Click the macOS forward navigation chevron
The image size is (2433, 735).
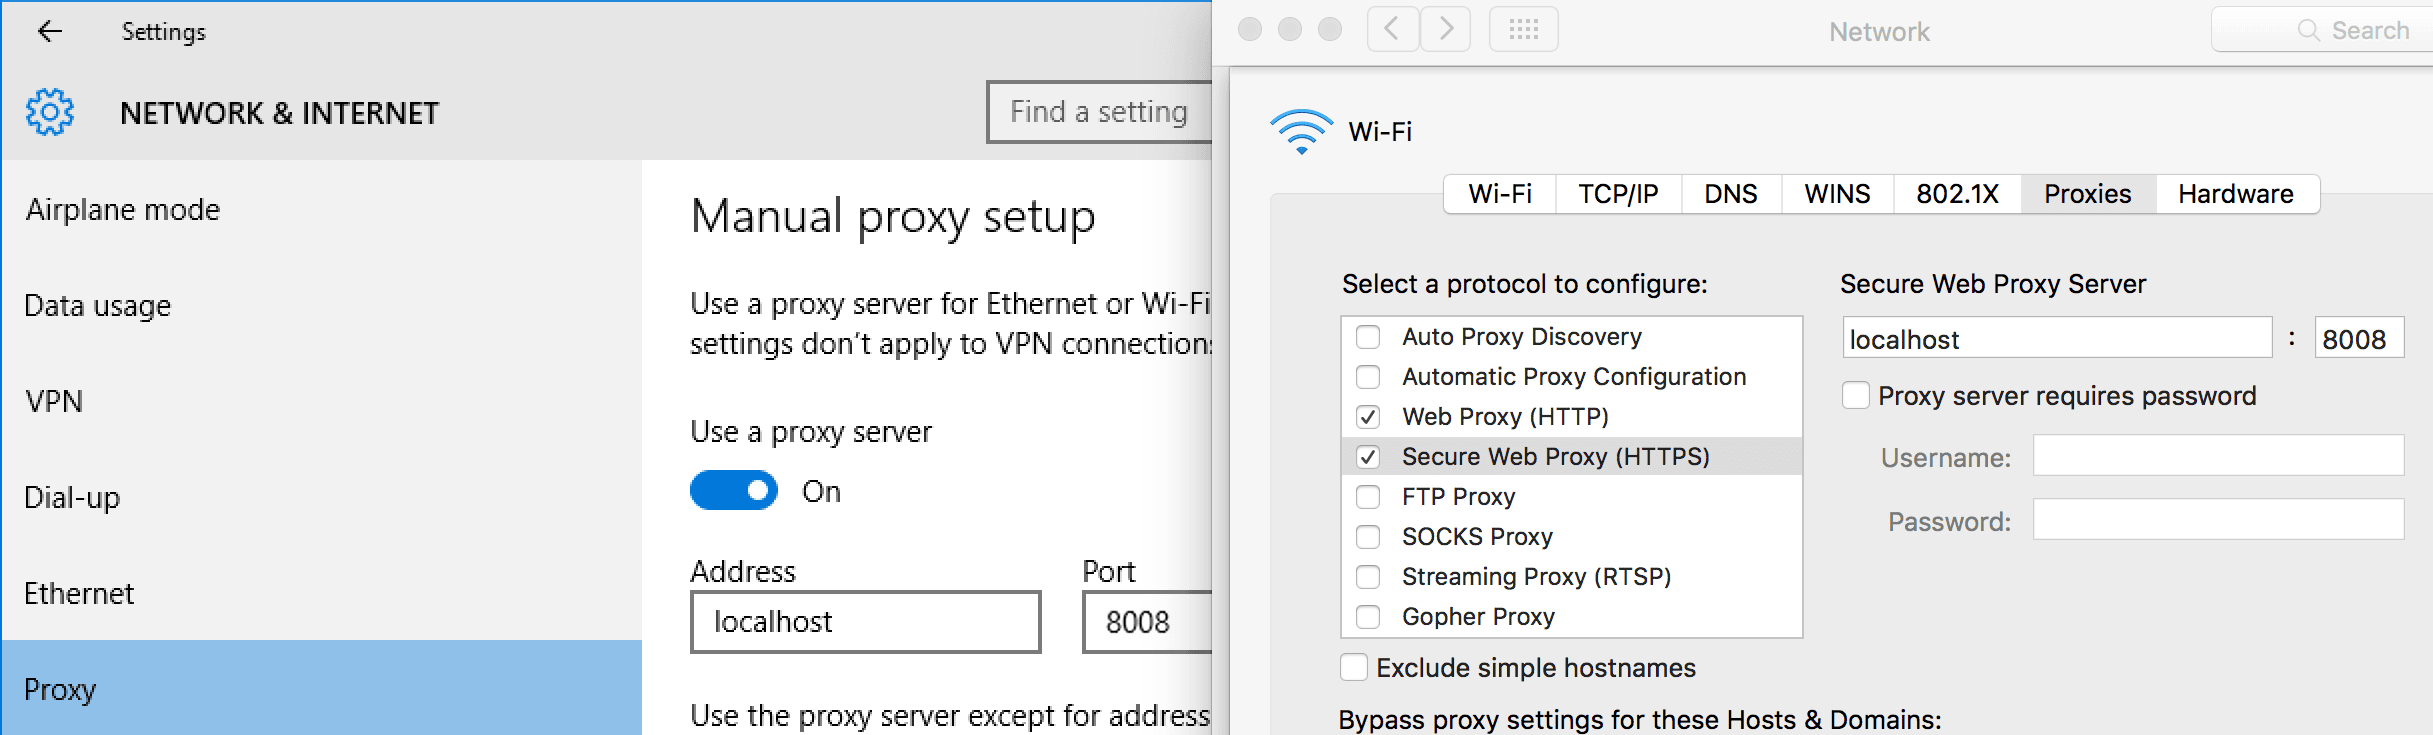[1445, 29]
